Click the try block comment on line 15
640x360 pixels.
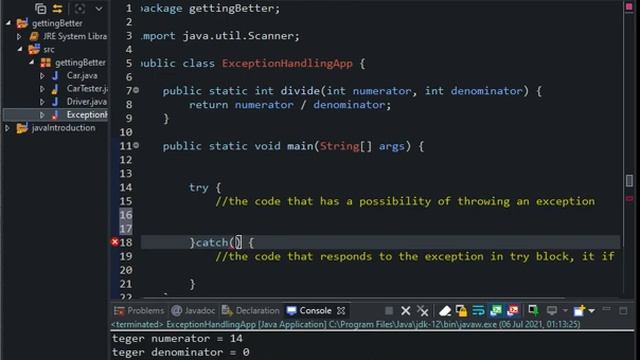click(x=405, y=201)
